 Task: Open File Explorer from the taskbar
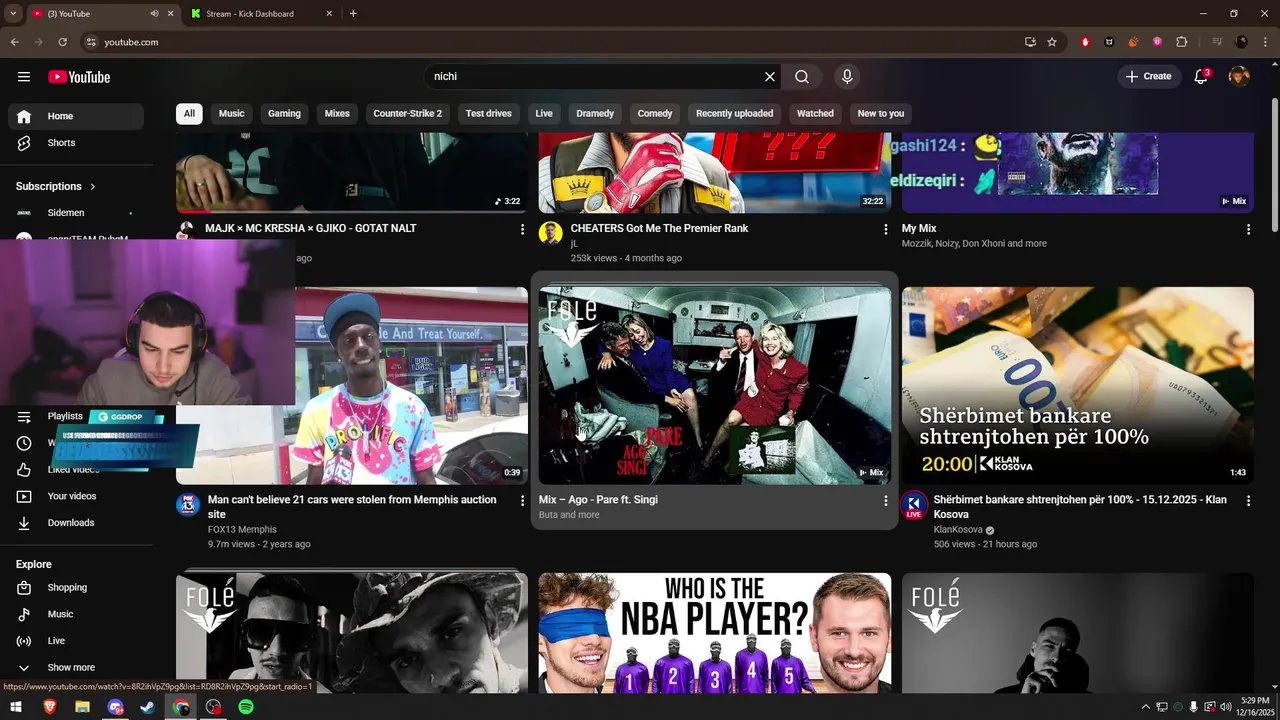click(x=82, y=707)
